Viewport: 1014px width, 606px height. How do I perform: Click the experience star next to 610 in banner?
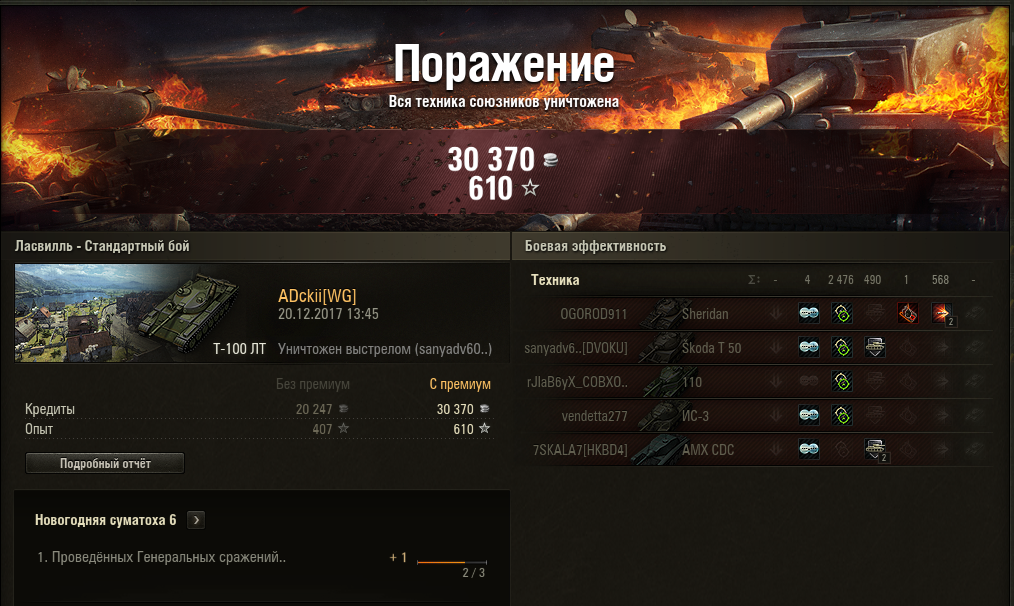tap(530, 188)
